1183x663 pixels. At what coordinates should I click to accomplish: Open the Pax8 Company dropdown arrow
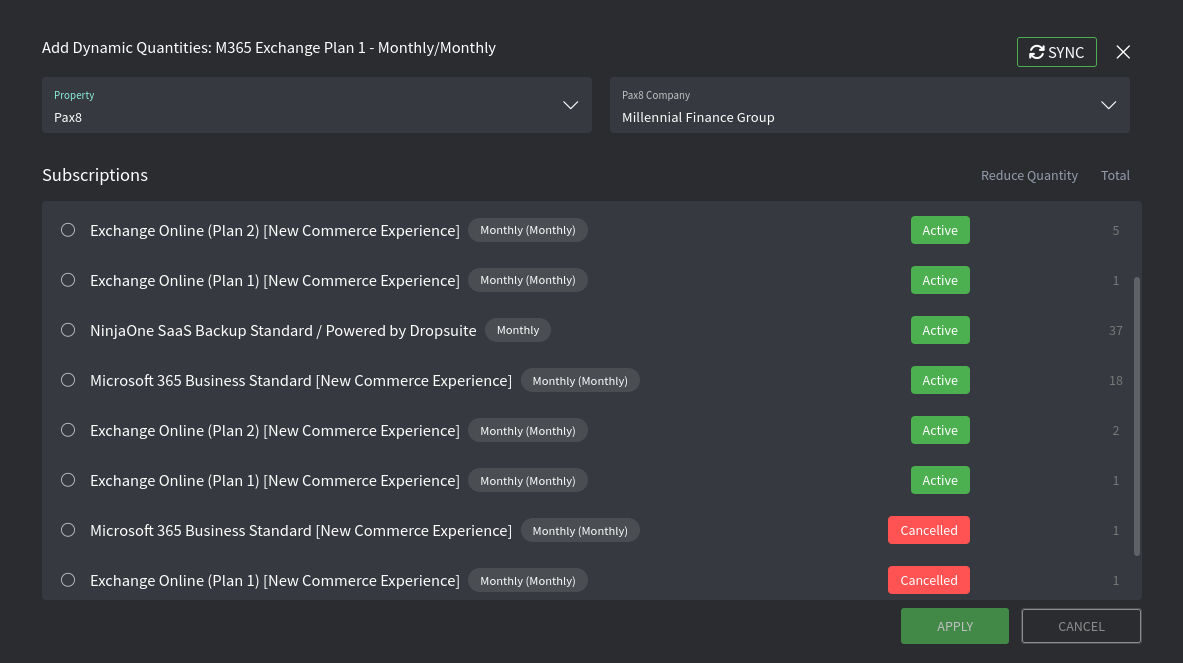coord(1108,105)
